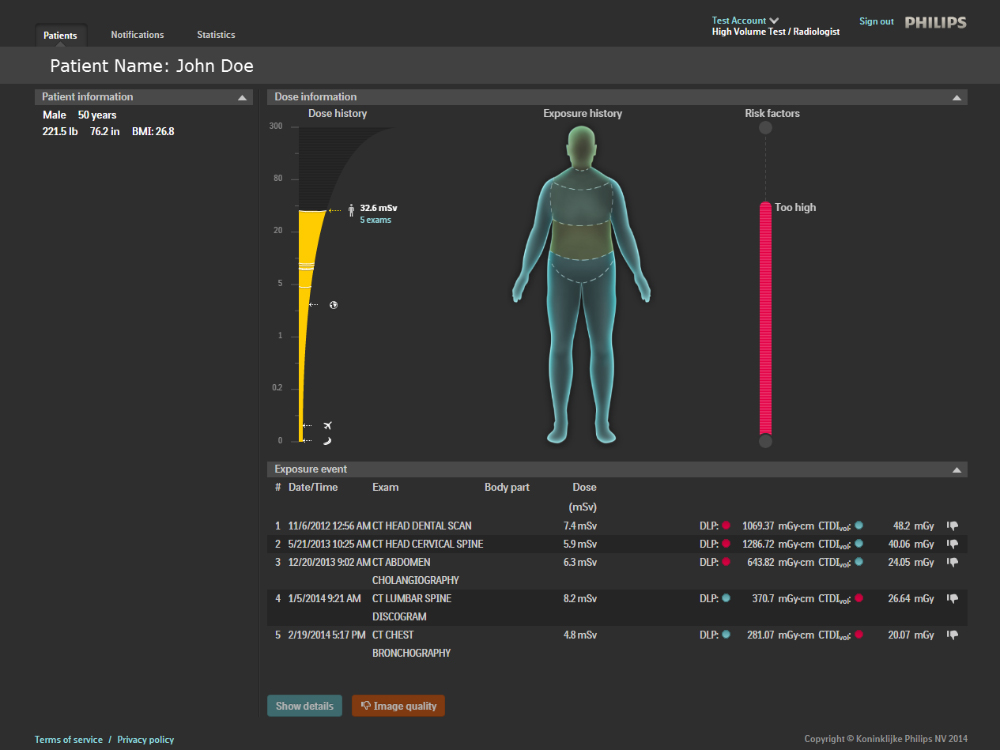Click the Image quality button
1000x750 pixels.
[x=398, y=706]
